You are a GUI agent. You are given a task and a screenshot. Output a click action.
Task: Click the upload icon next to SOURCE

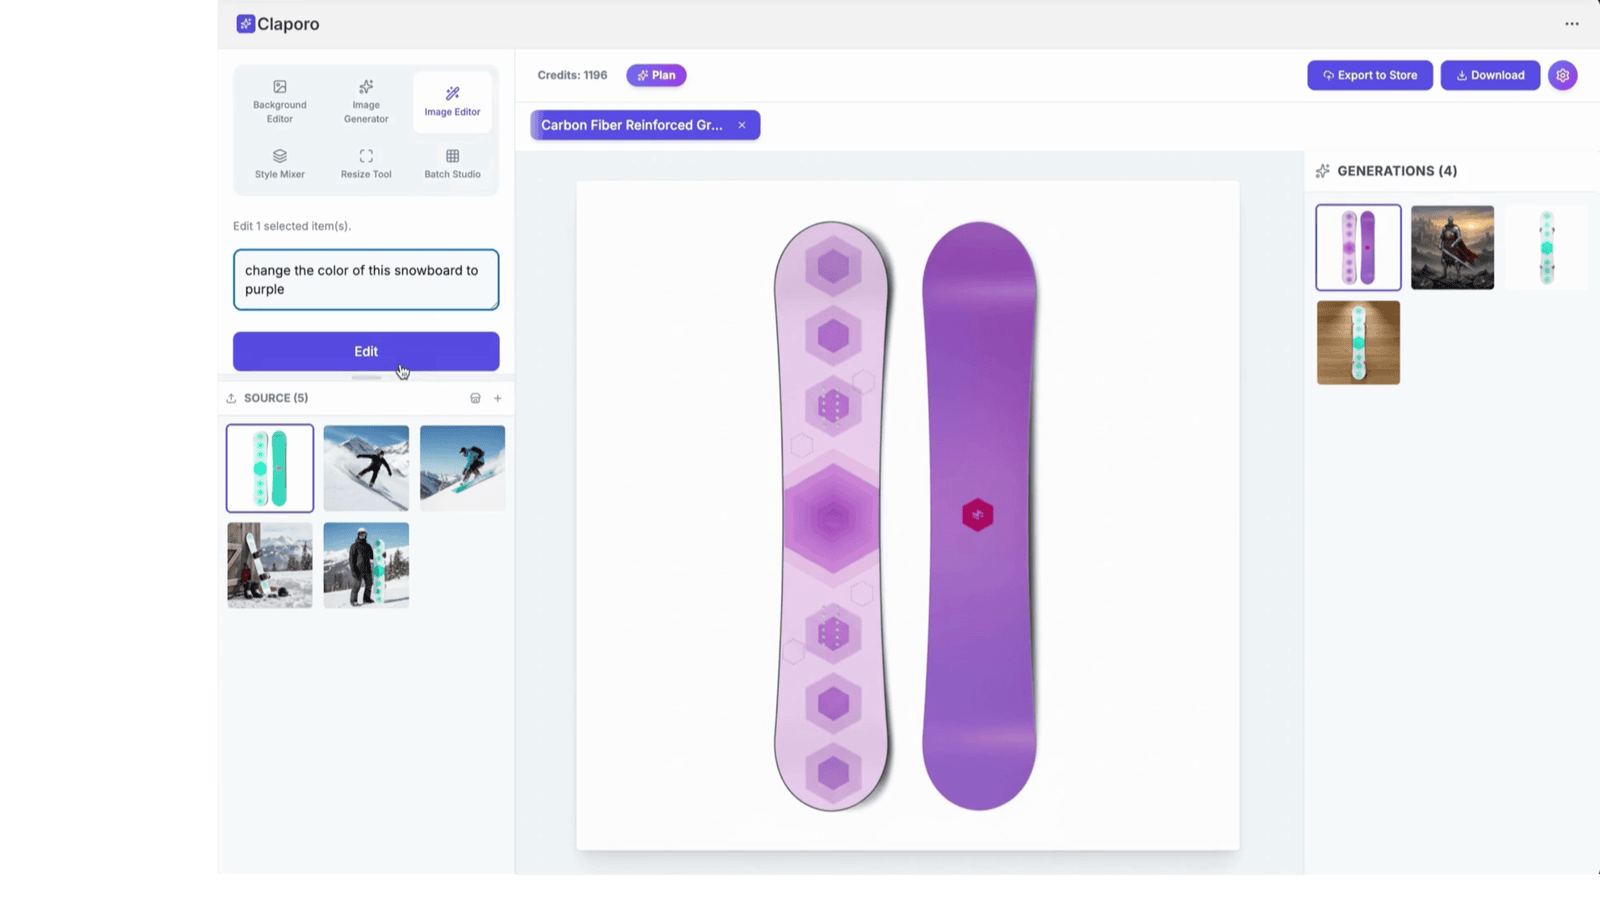[x=231, y=397]
